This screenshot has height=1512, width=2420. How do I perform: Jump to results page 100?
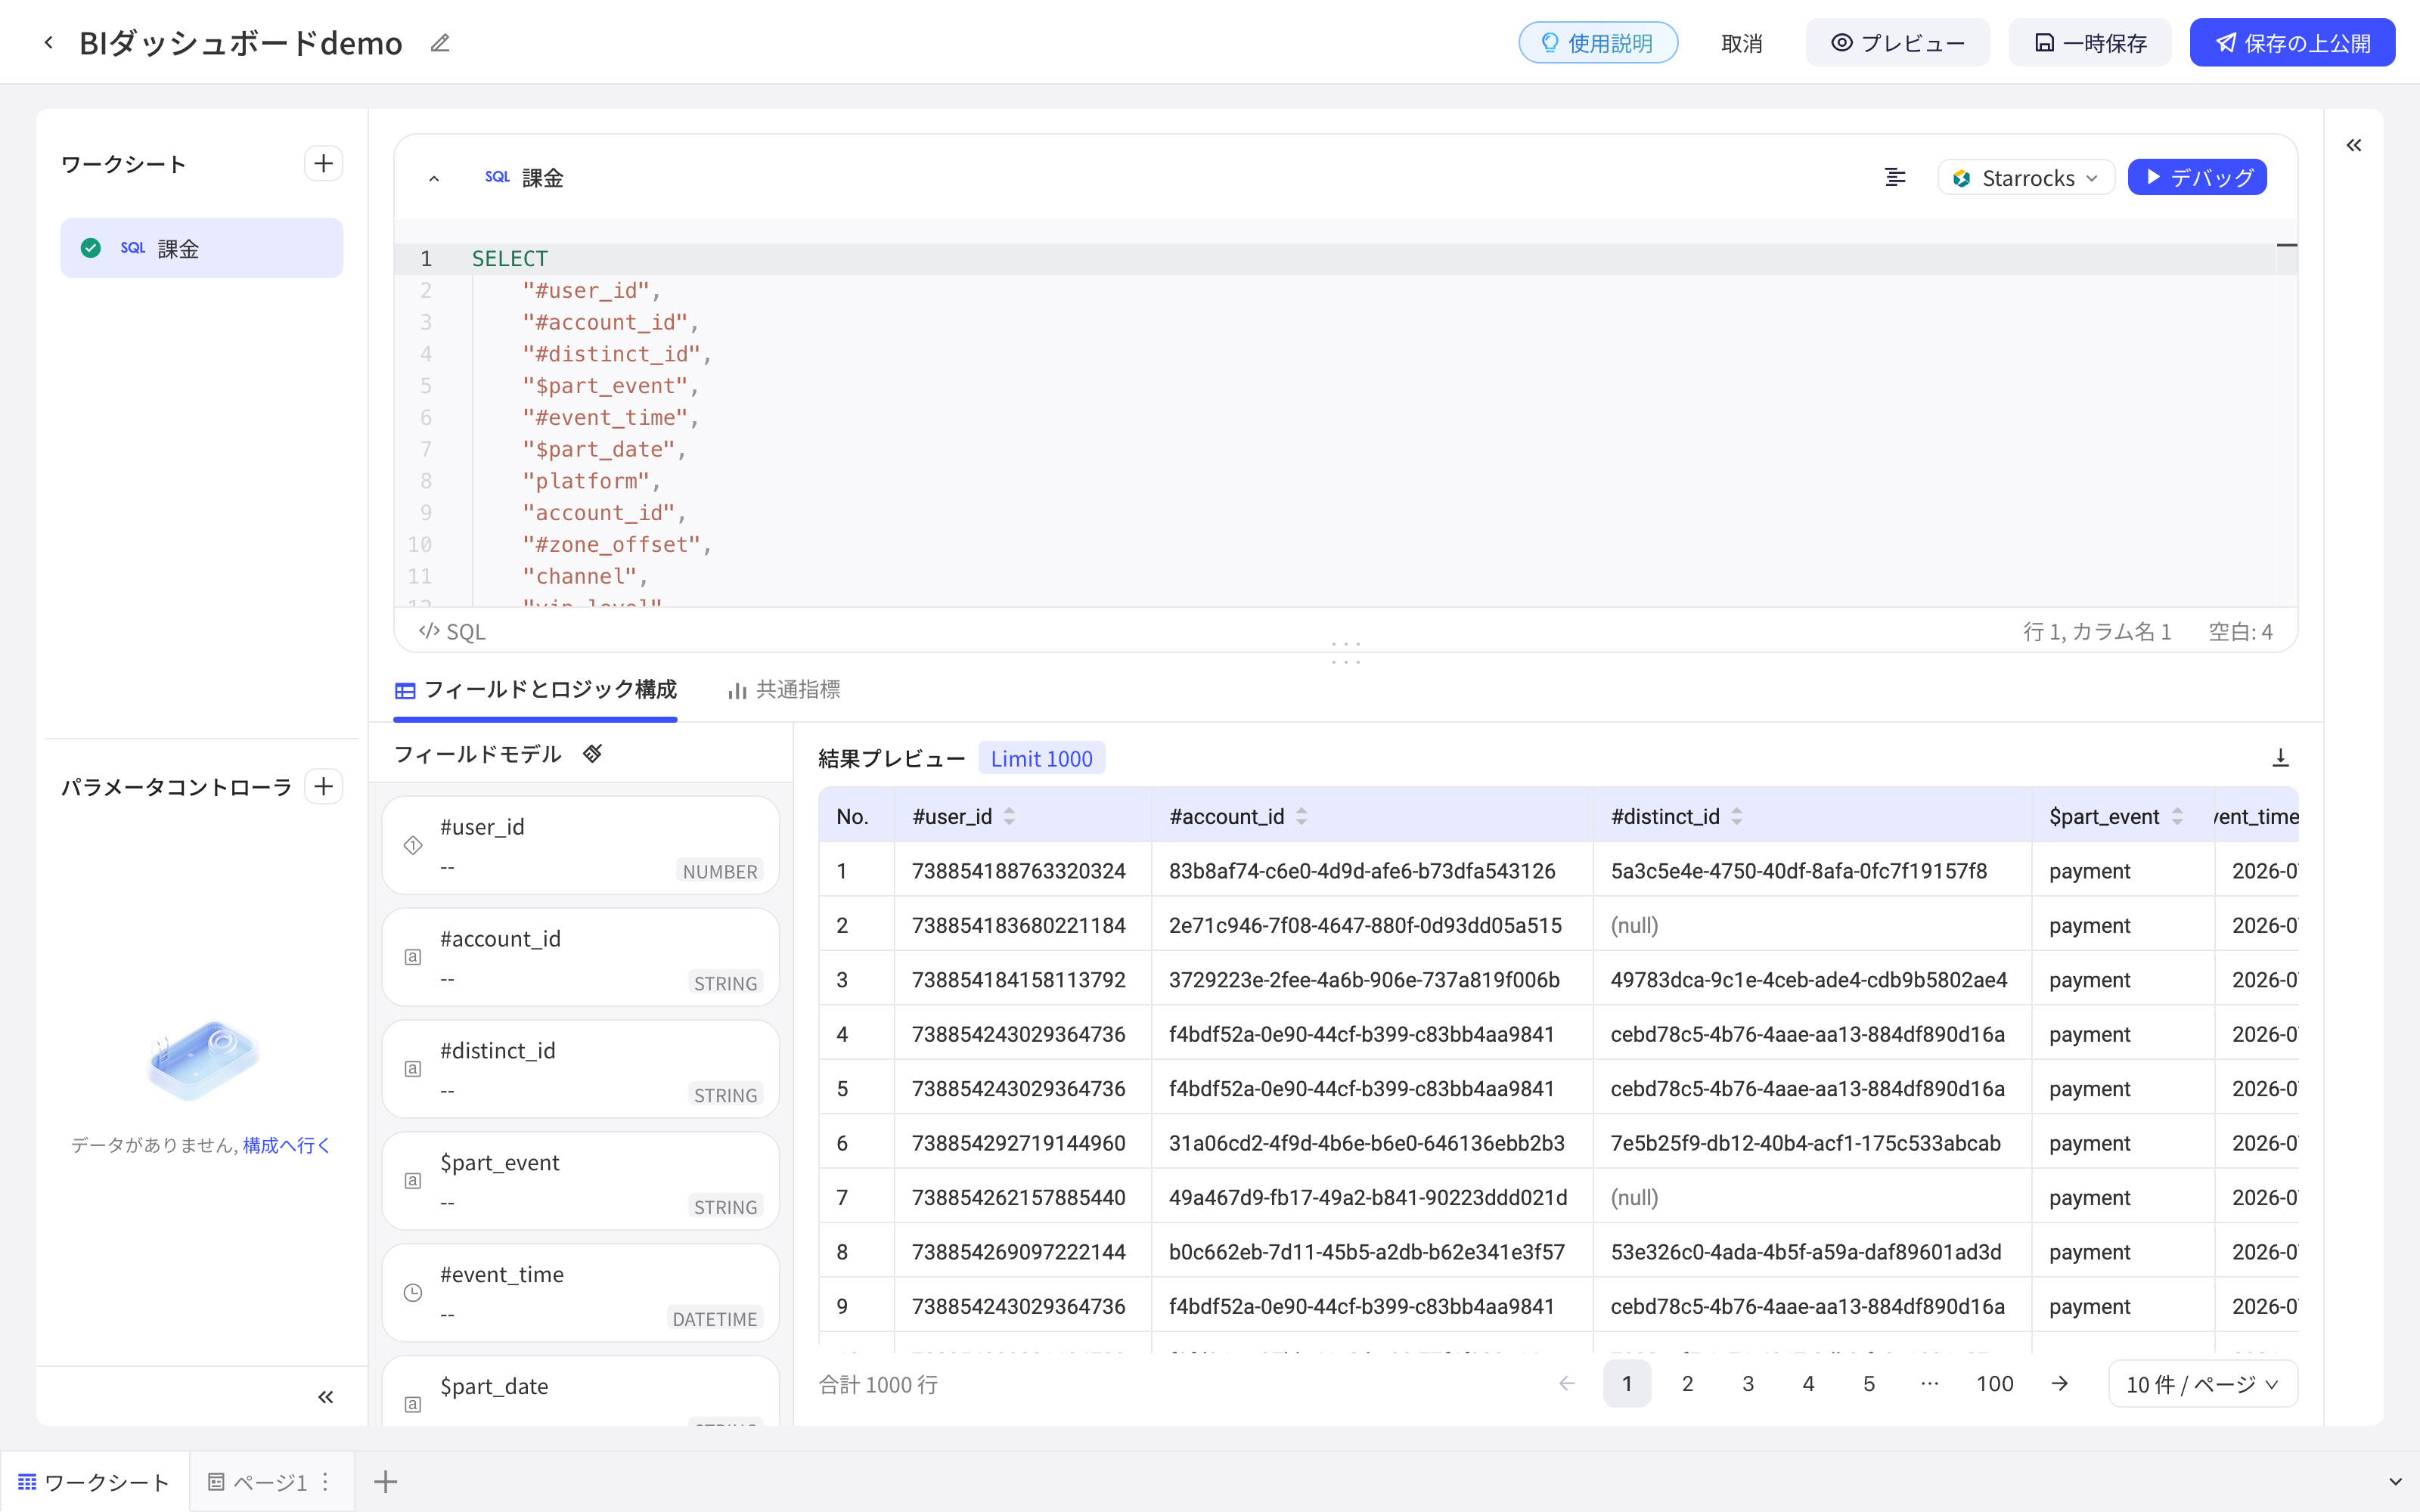point(1994,1384)
